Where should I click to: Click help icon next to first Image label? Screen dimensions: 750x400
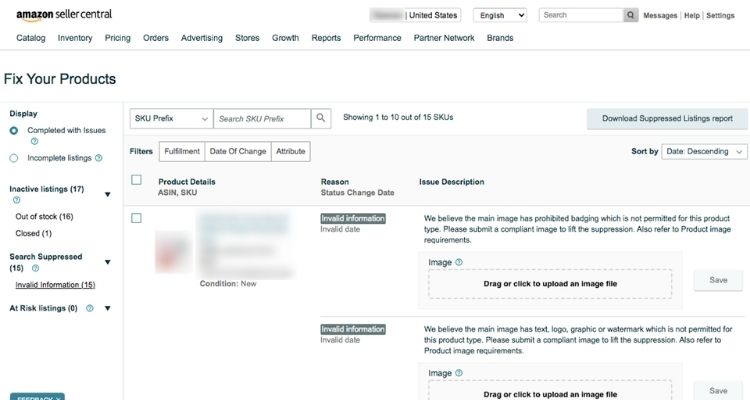[x=459, y=262]
